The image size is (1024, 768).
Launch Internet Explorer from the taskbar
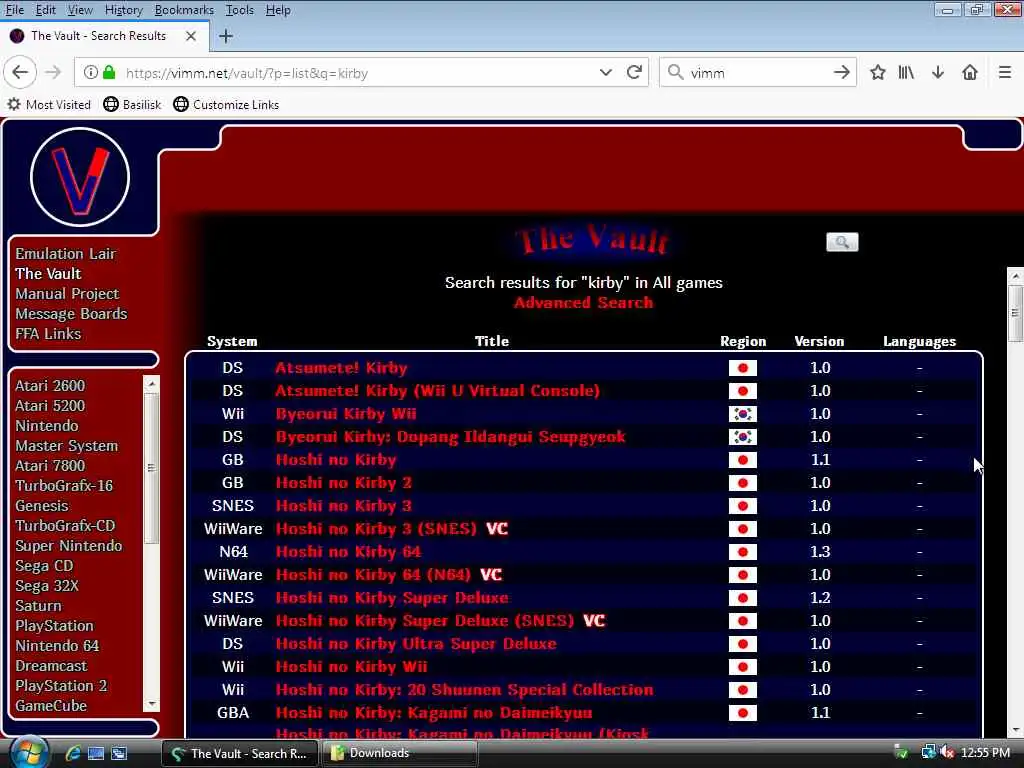(72, 753)
